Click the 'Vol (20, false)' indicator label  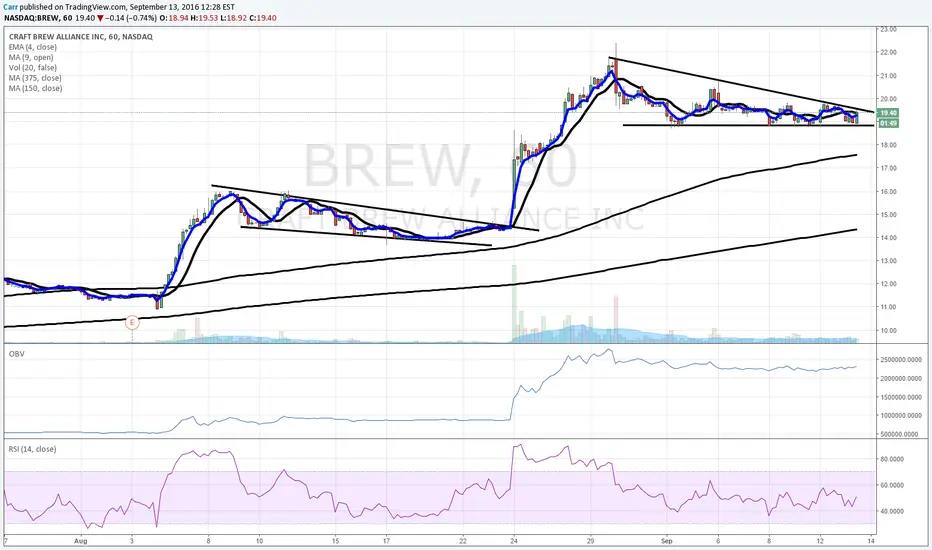coord(33,68)
